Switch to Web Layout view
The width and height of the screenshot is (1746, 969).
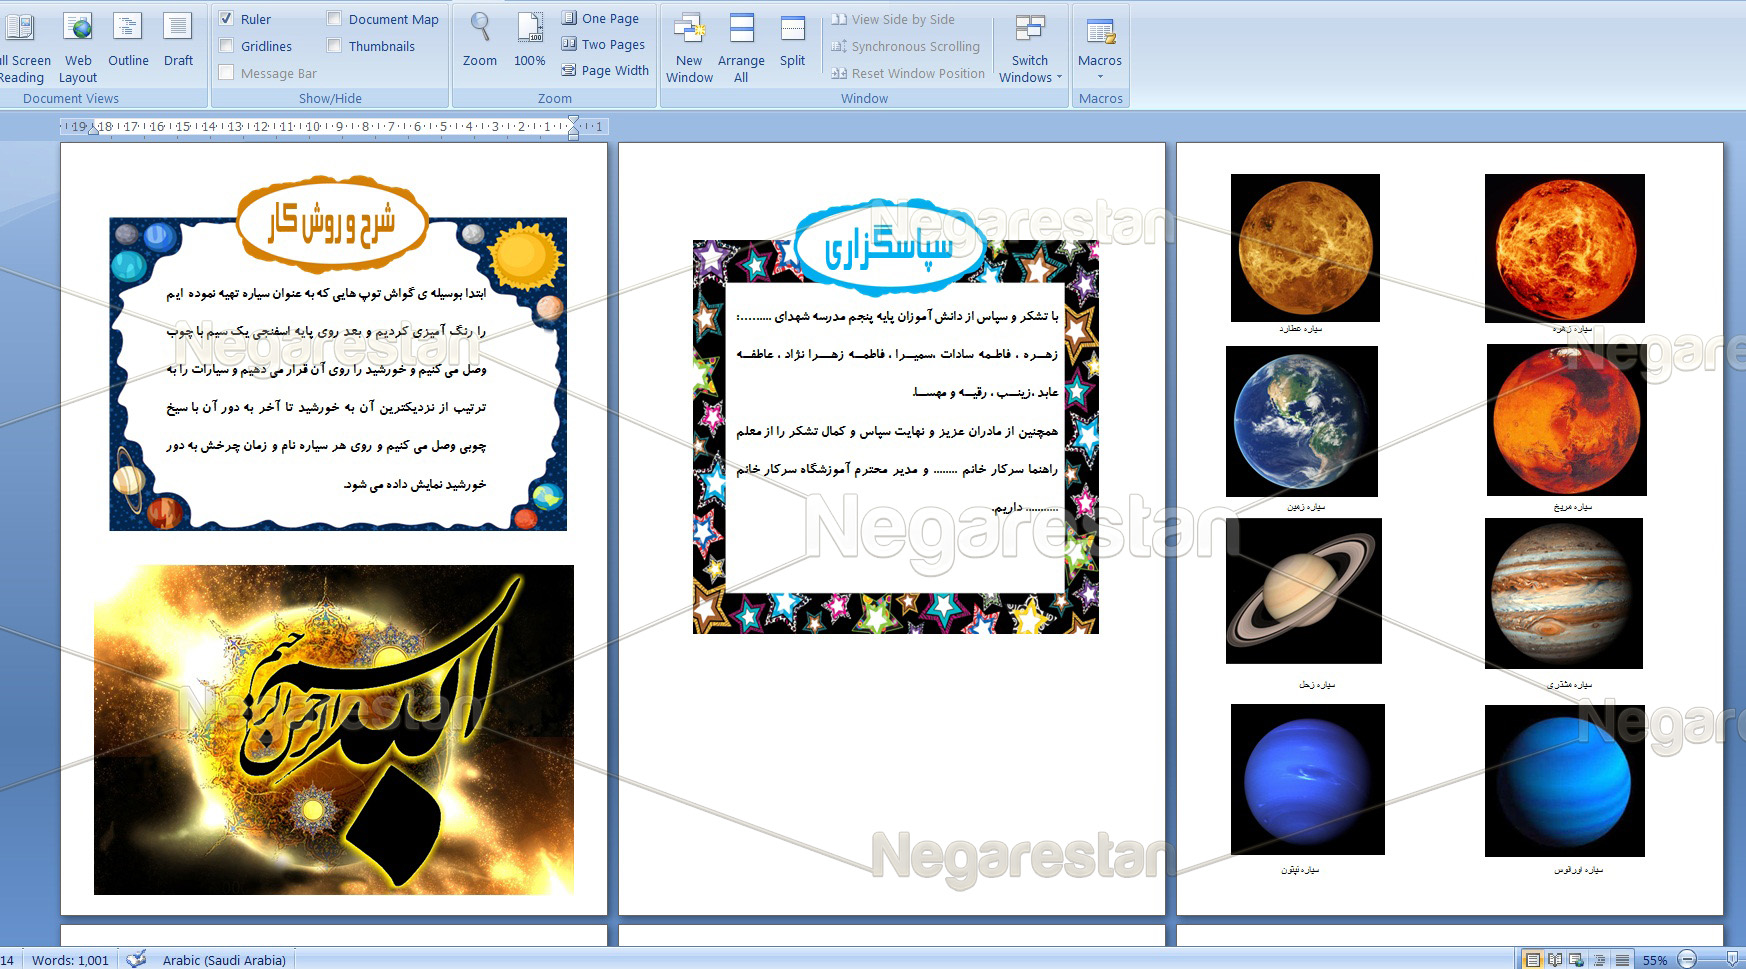click(78, 46)
